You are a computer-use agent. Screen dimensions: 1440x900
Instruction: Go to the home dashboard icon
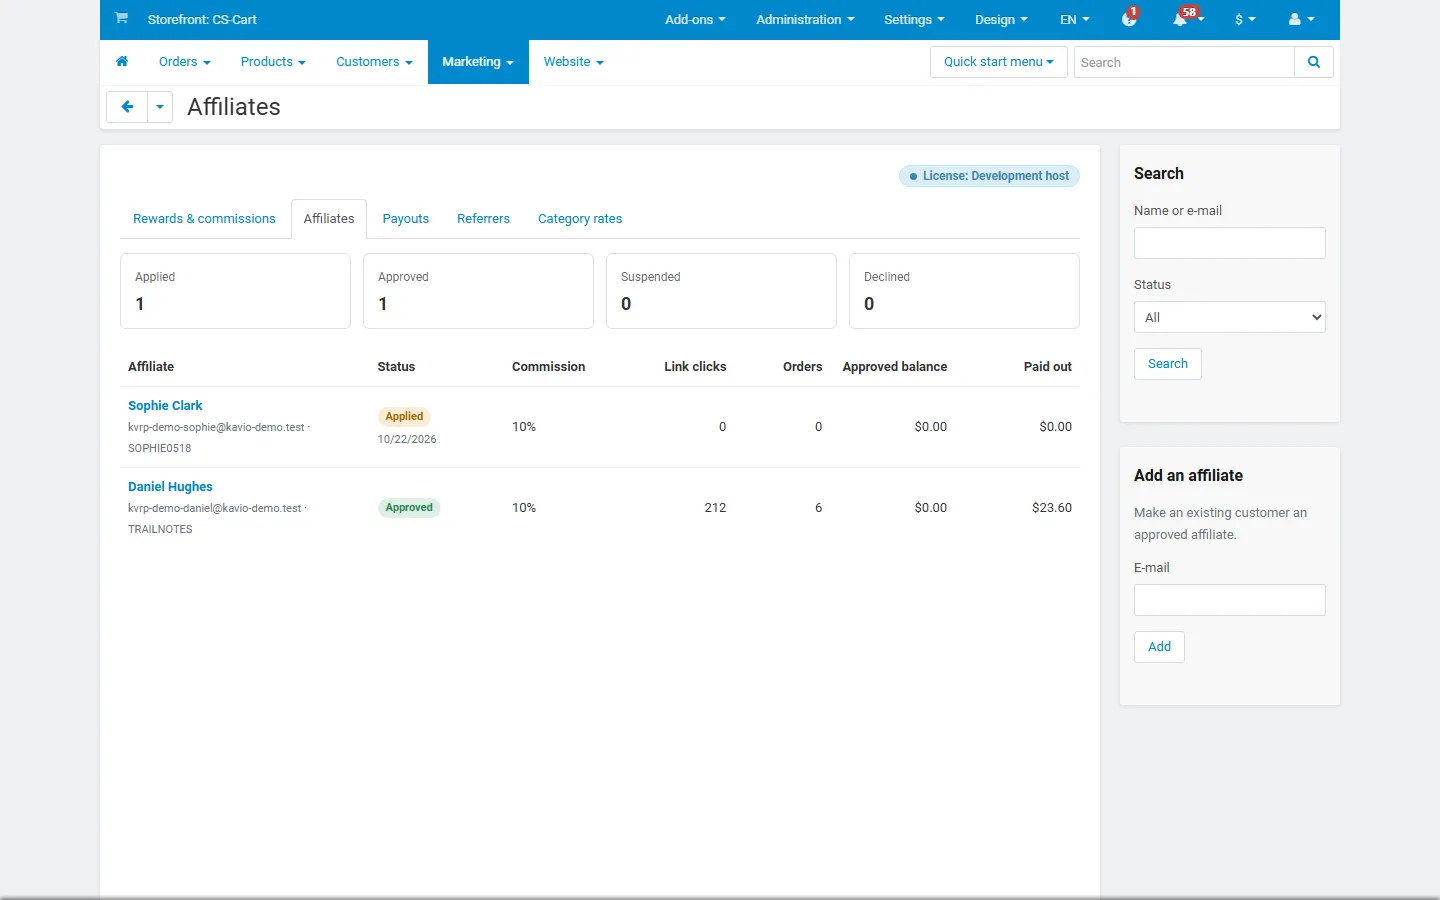coord(122,62)
